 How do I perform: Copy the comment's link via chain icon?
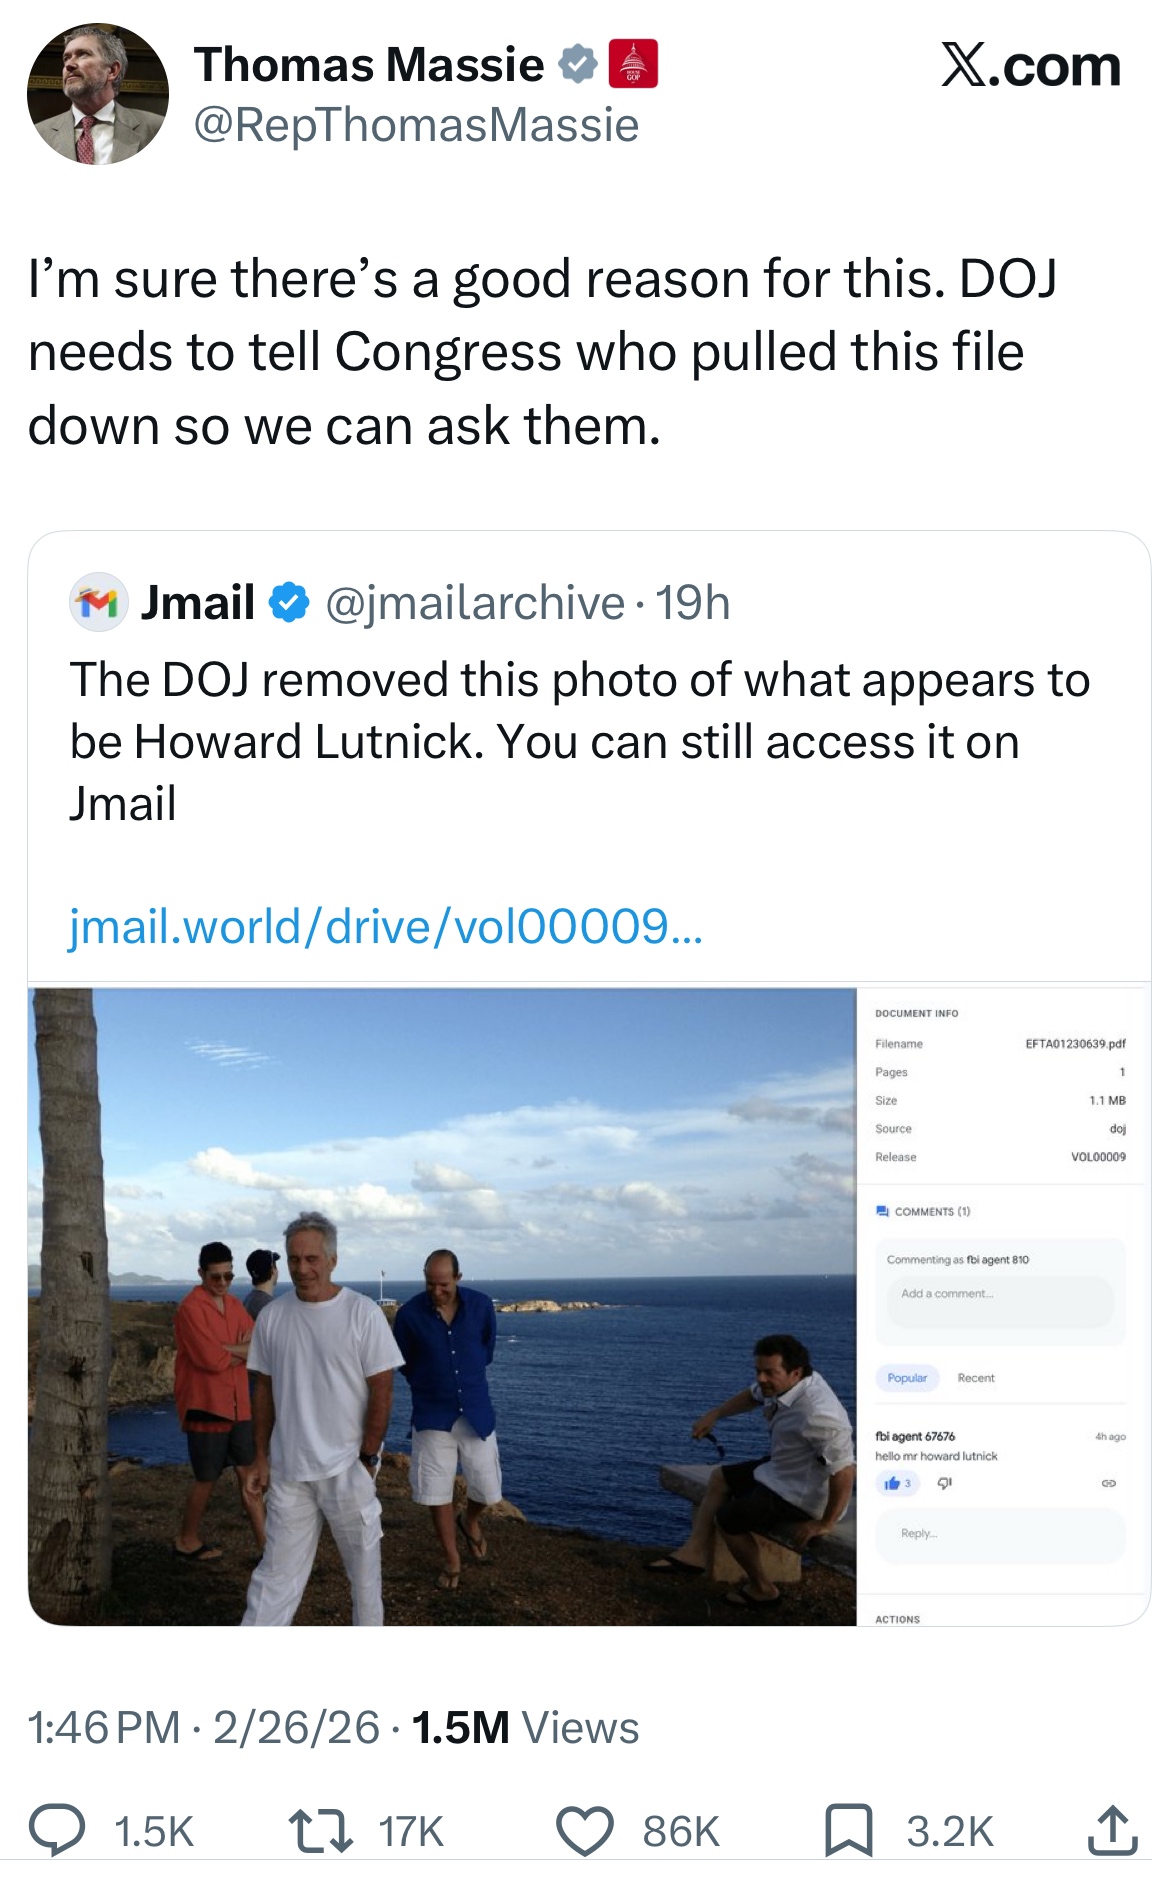[x=1109, y=1483]
